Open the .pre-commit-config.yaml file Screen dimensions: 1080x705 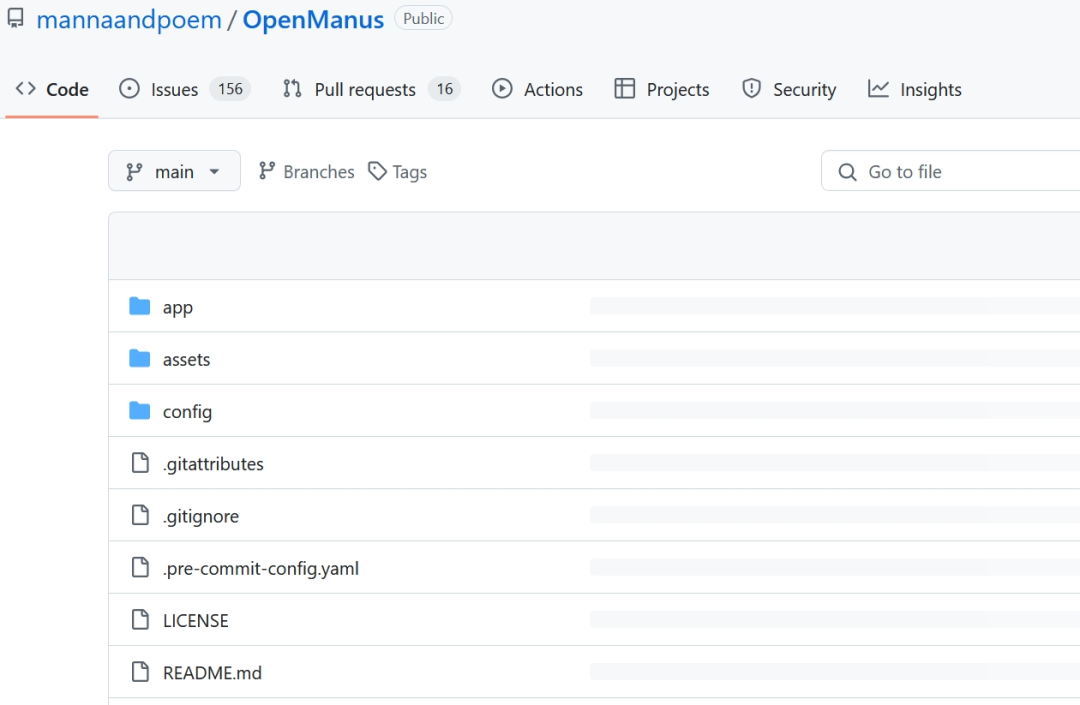(x=261, y=569)
